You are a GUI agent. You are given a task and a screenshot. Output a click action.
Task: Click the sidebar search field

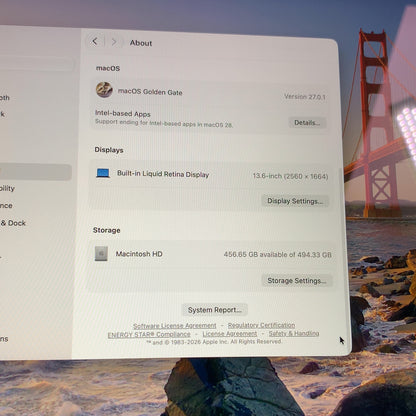pos(36,64)
